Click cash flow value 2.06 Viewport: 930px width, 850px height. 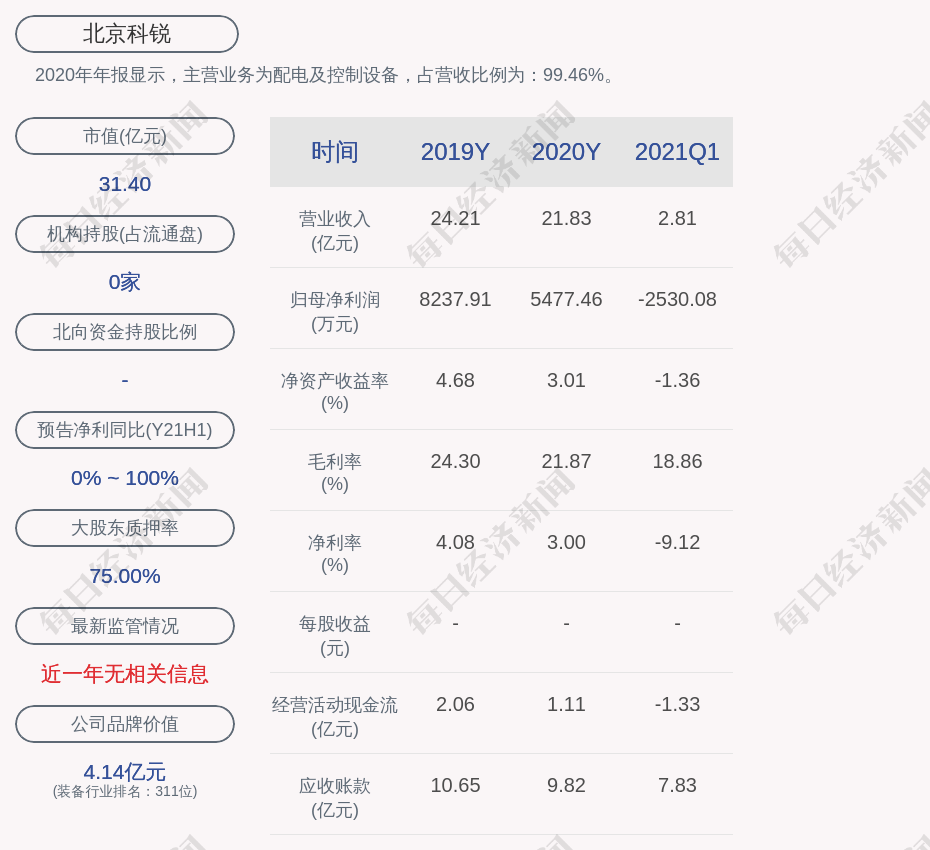tap(455, 704)
